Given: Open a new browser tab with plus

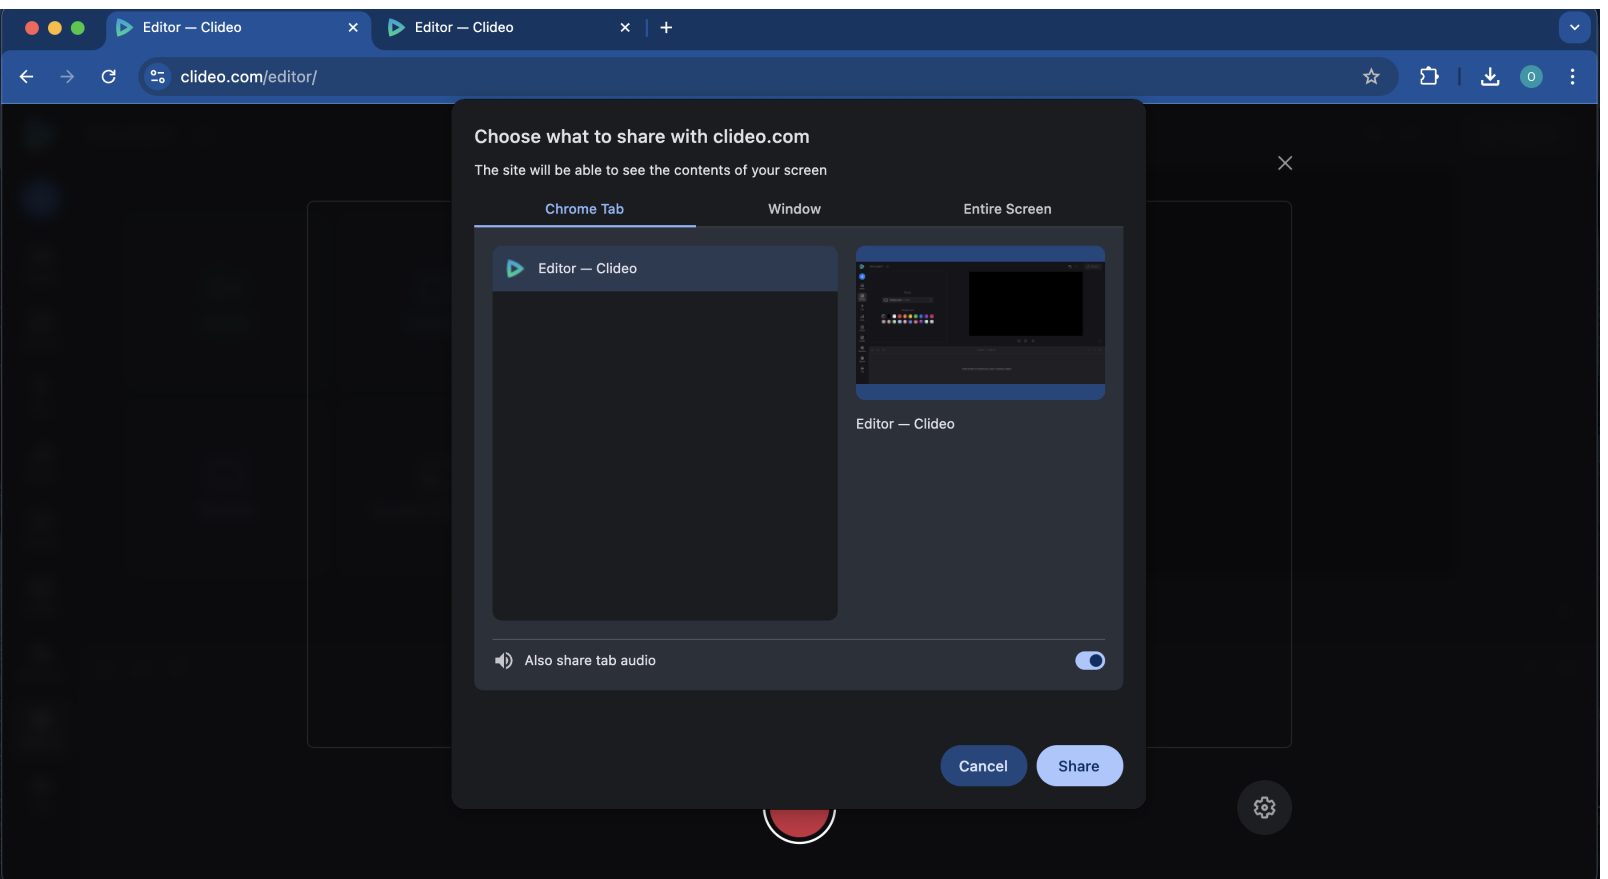Looking at the screenshot, I should tap(666, 28).
